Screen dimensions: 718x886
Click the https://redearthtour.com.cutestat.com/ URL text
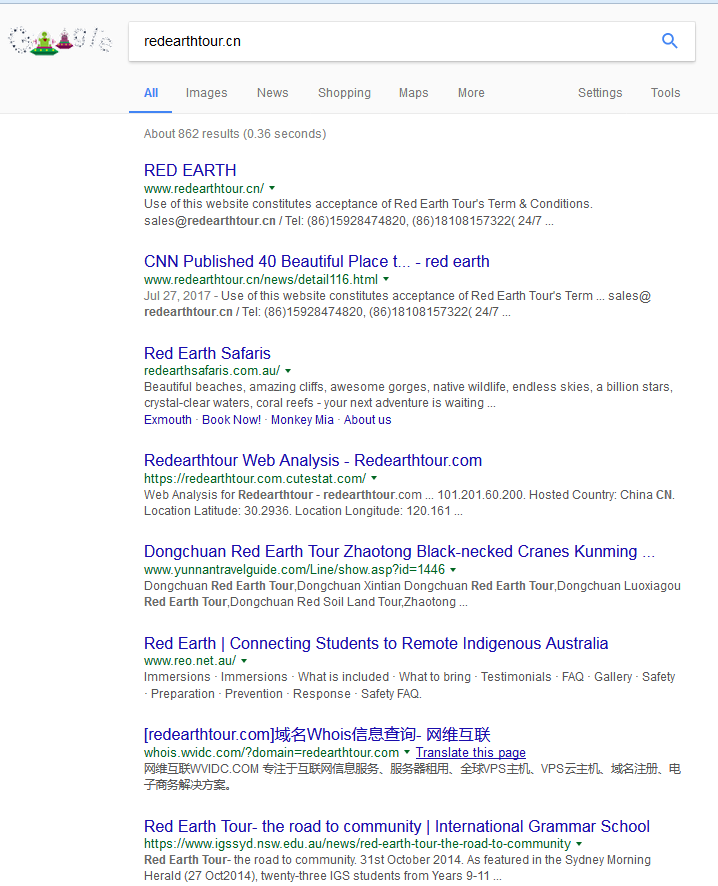pyautogui.click(x=255, y=479)
